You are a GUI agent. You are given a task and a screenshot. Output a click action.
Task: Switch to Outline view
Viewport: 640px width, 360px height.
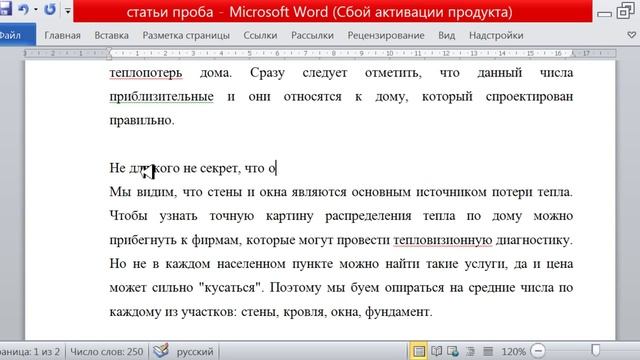pyautogui.click(x=471, y=351)
